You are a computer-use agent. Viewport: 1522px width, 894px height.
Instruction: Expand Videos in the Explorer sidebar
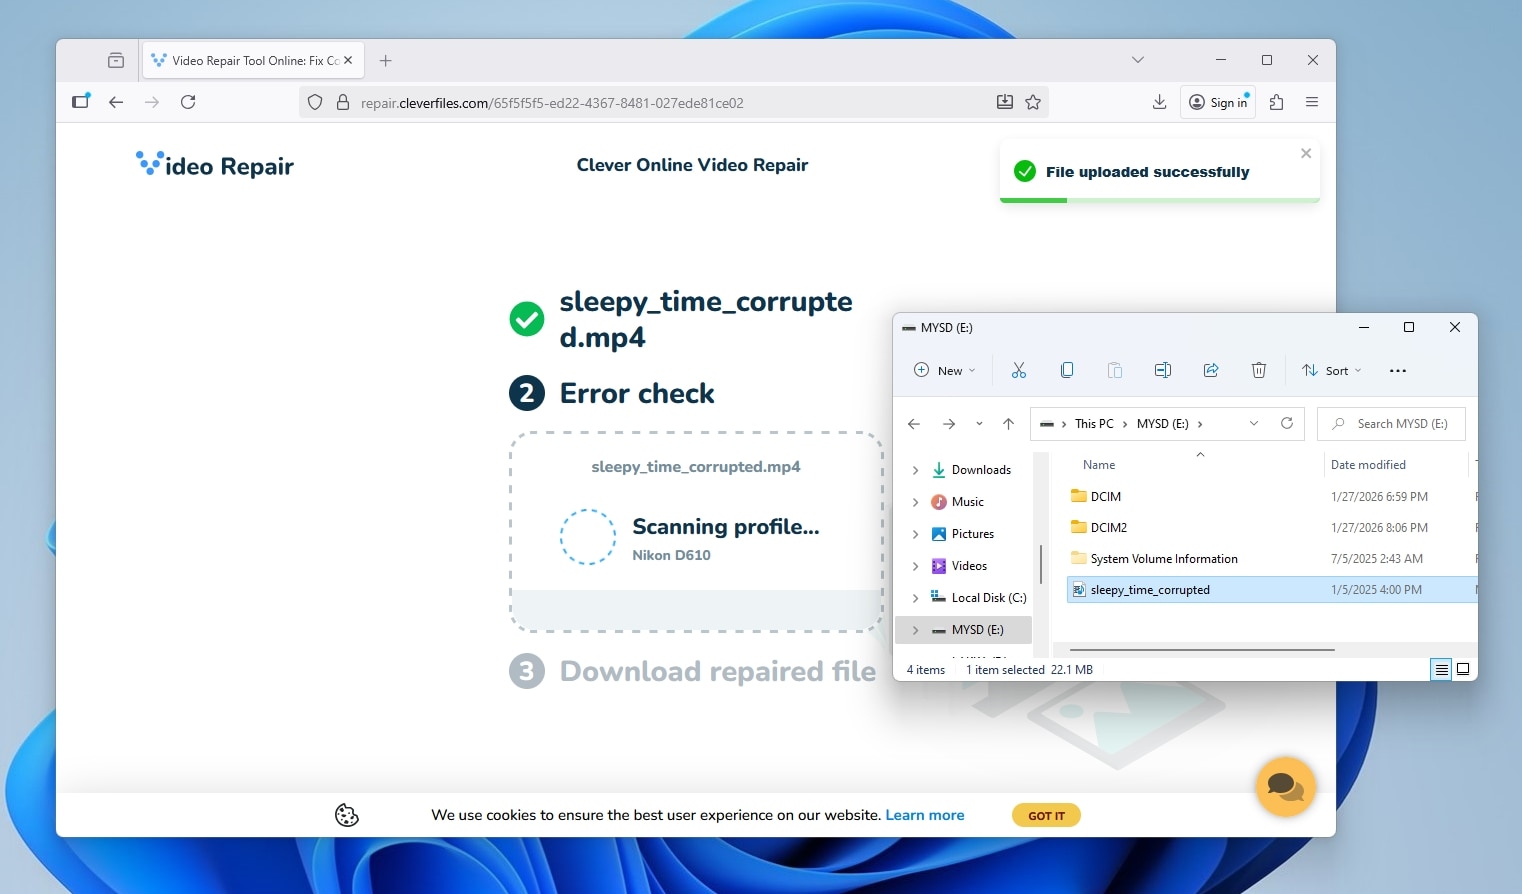coord(915,565)
